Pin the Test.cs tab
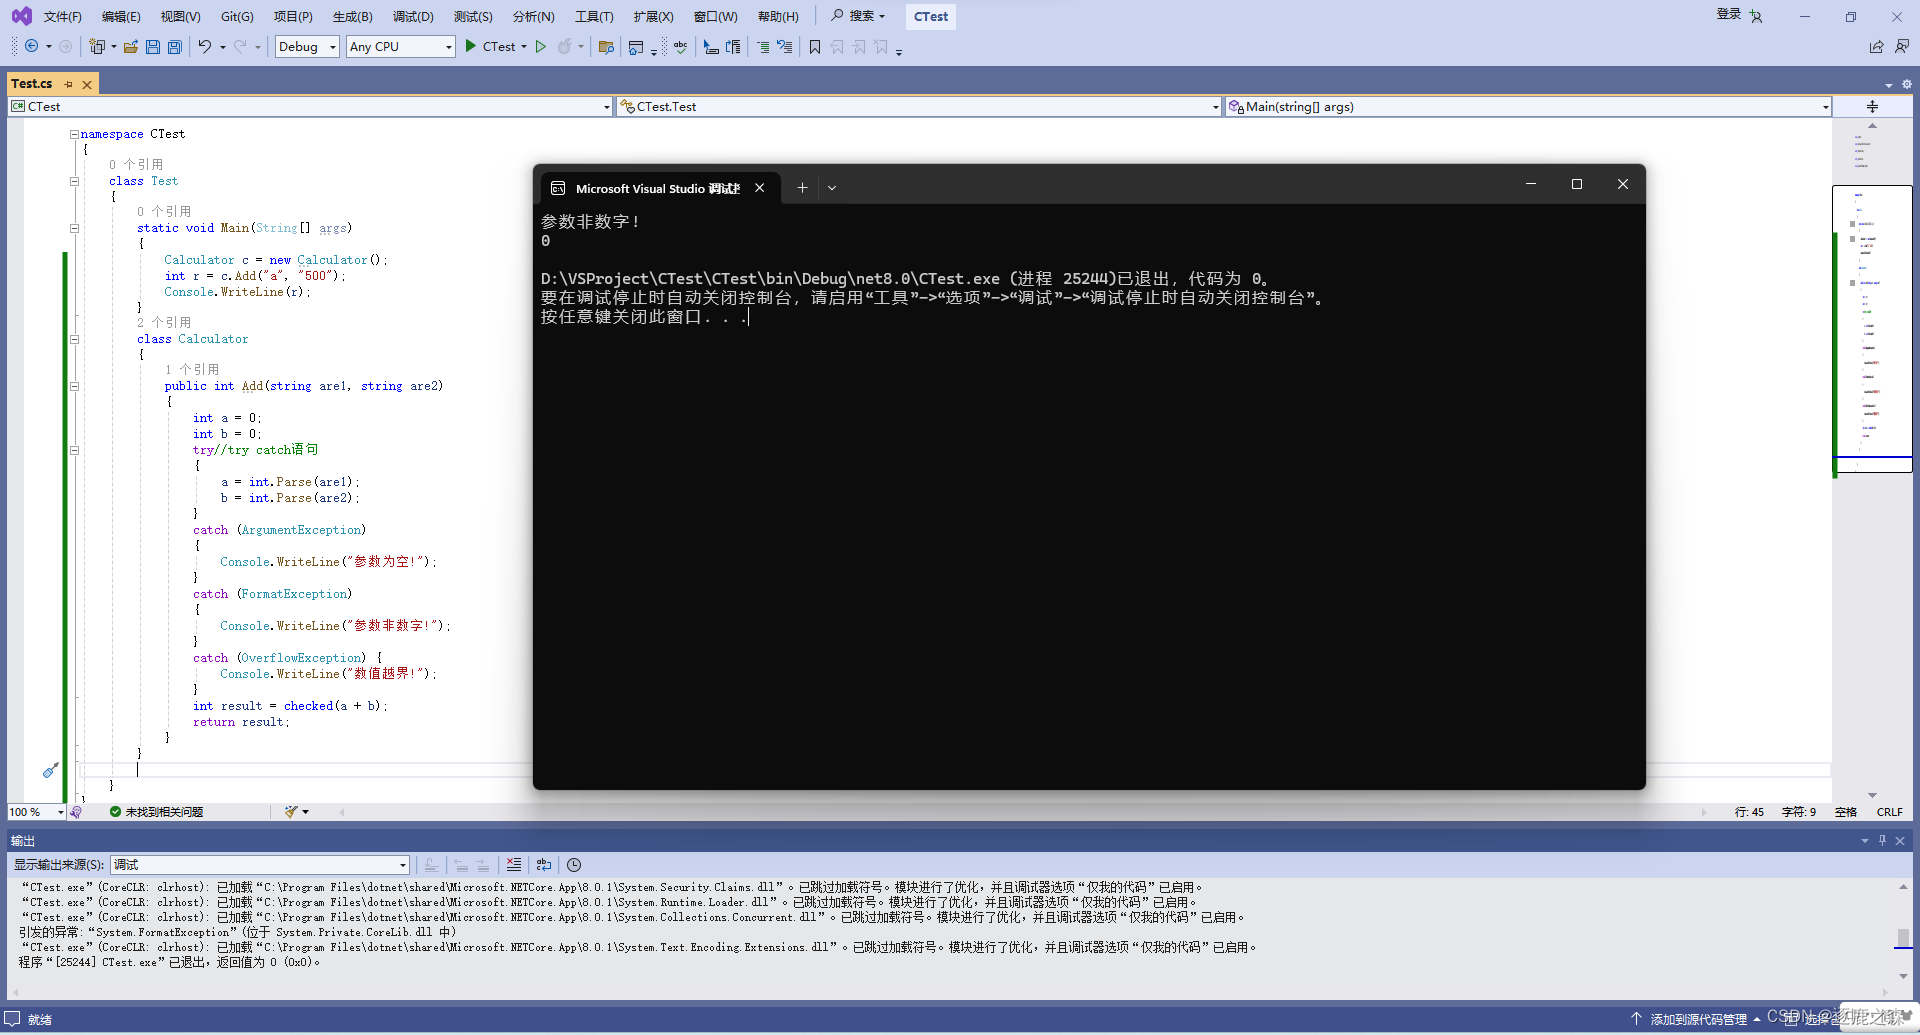 pyautogui.click(x=68, y=84)
